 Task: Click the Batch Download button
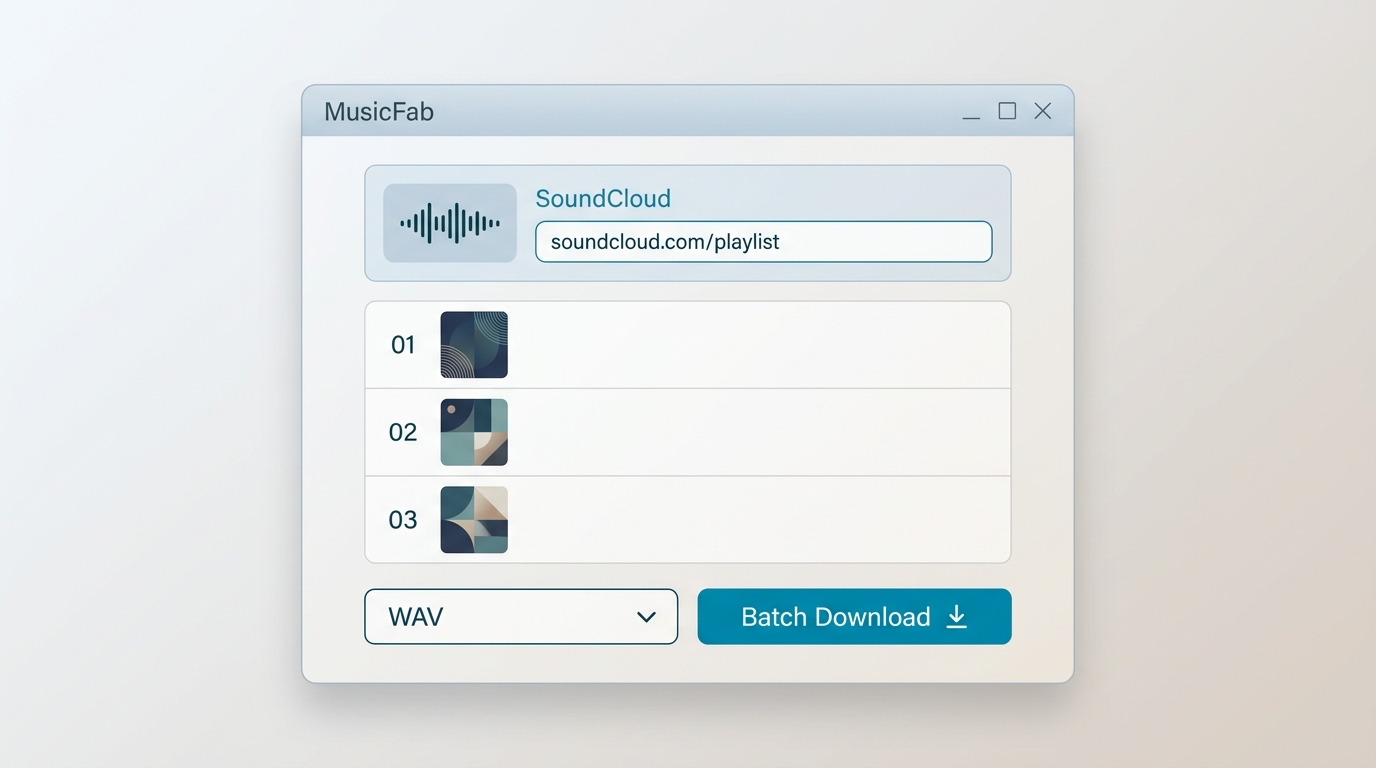854,616
